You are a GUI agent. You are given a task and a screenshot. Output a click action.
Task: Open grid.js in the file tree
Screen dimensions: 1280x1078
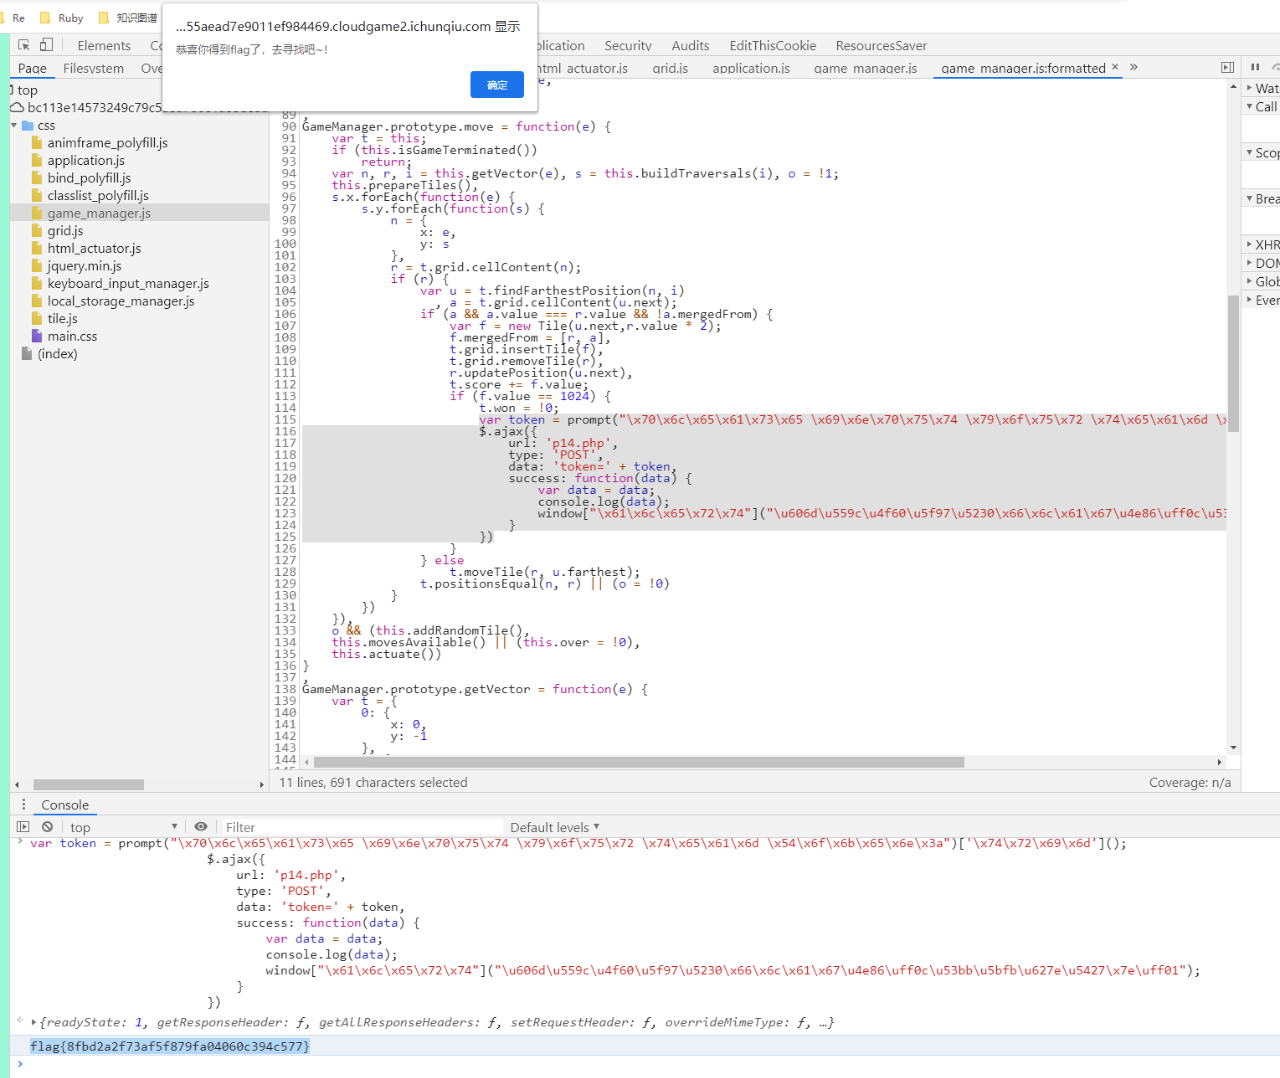pos(65,230)
